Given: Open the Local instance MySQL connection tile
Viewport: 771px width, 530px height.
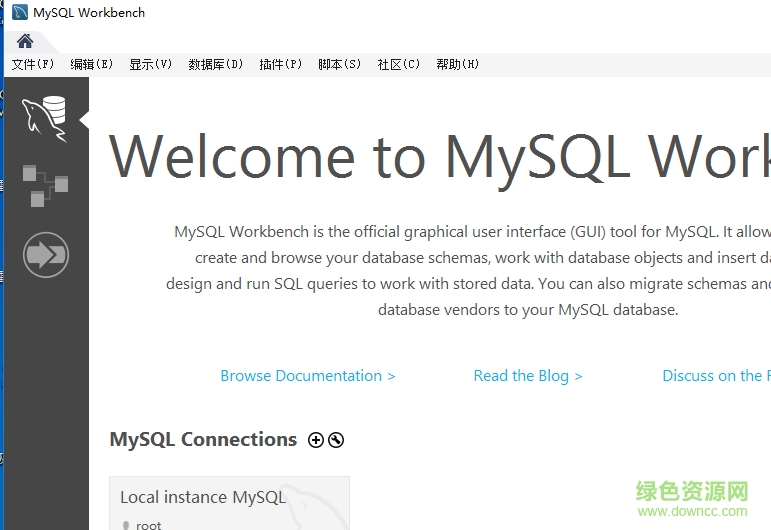Looking at the screenshot, I should click(229, 503).
